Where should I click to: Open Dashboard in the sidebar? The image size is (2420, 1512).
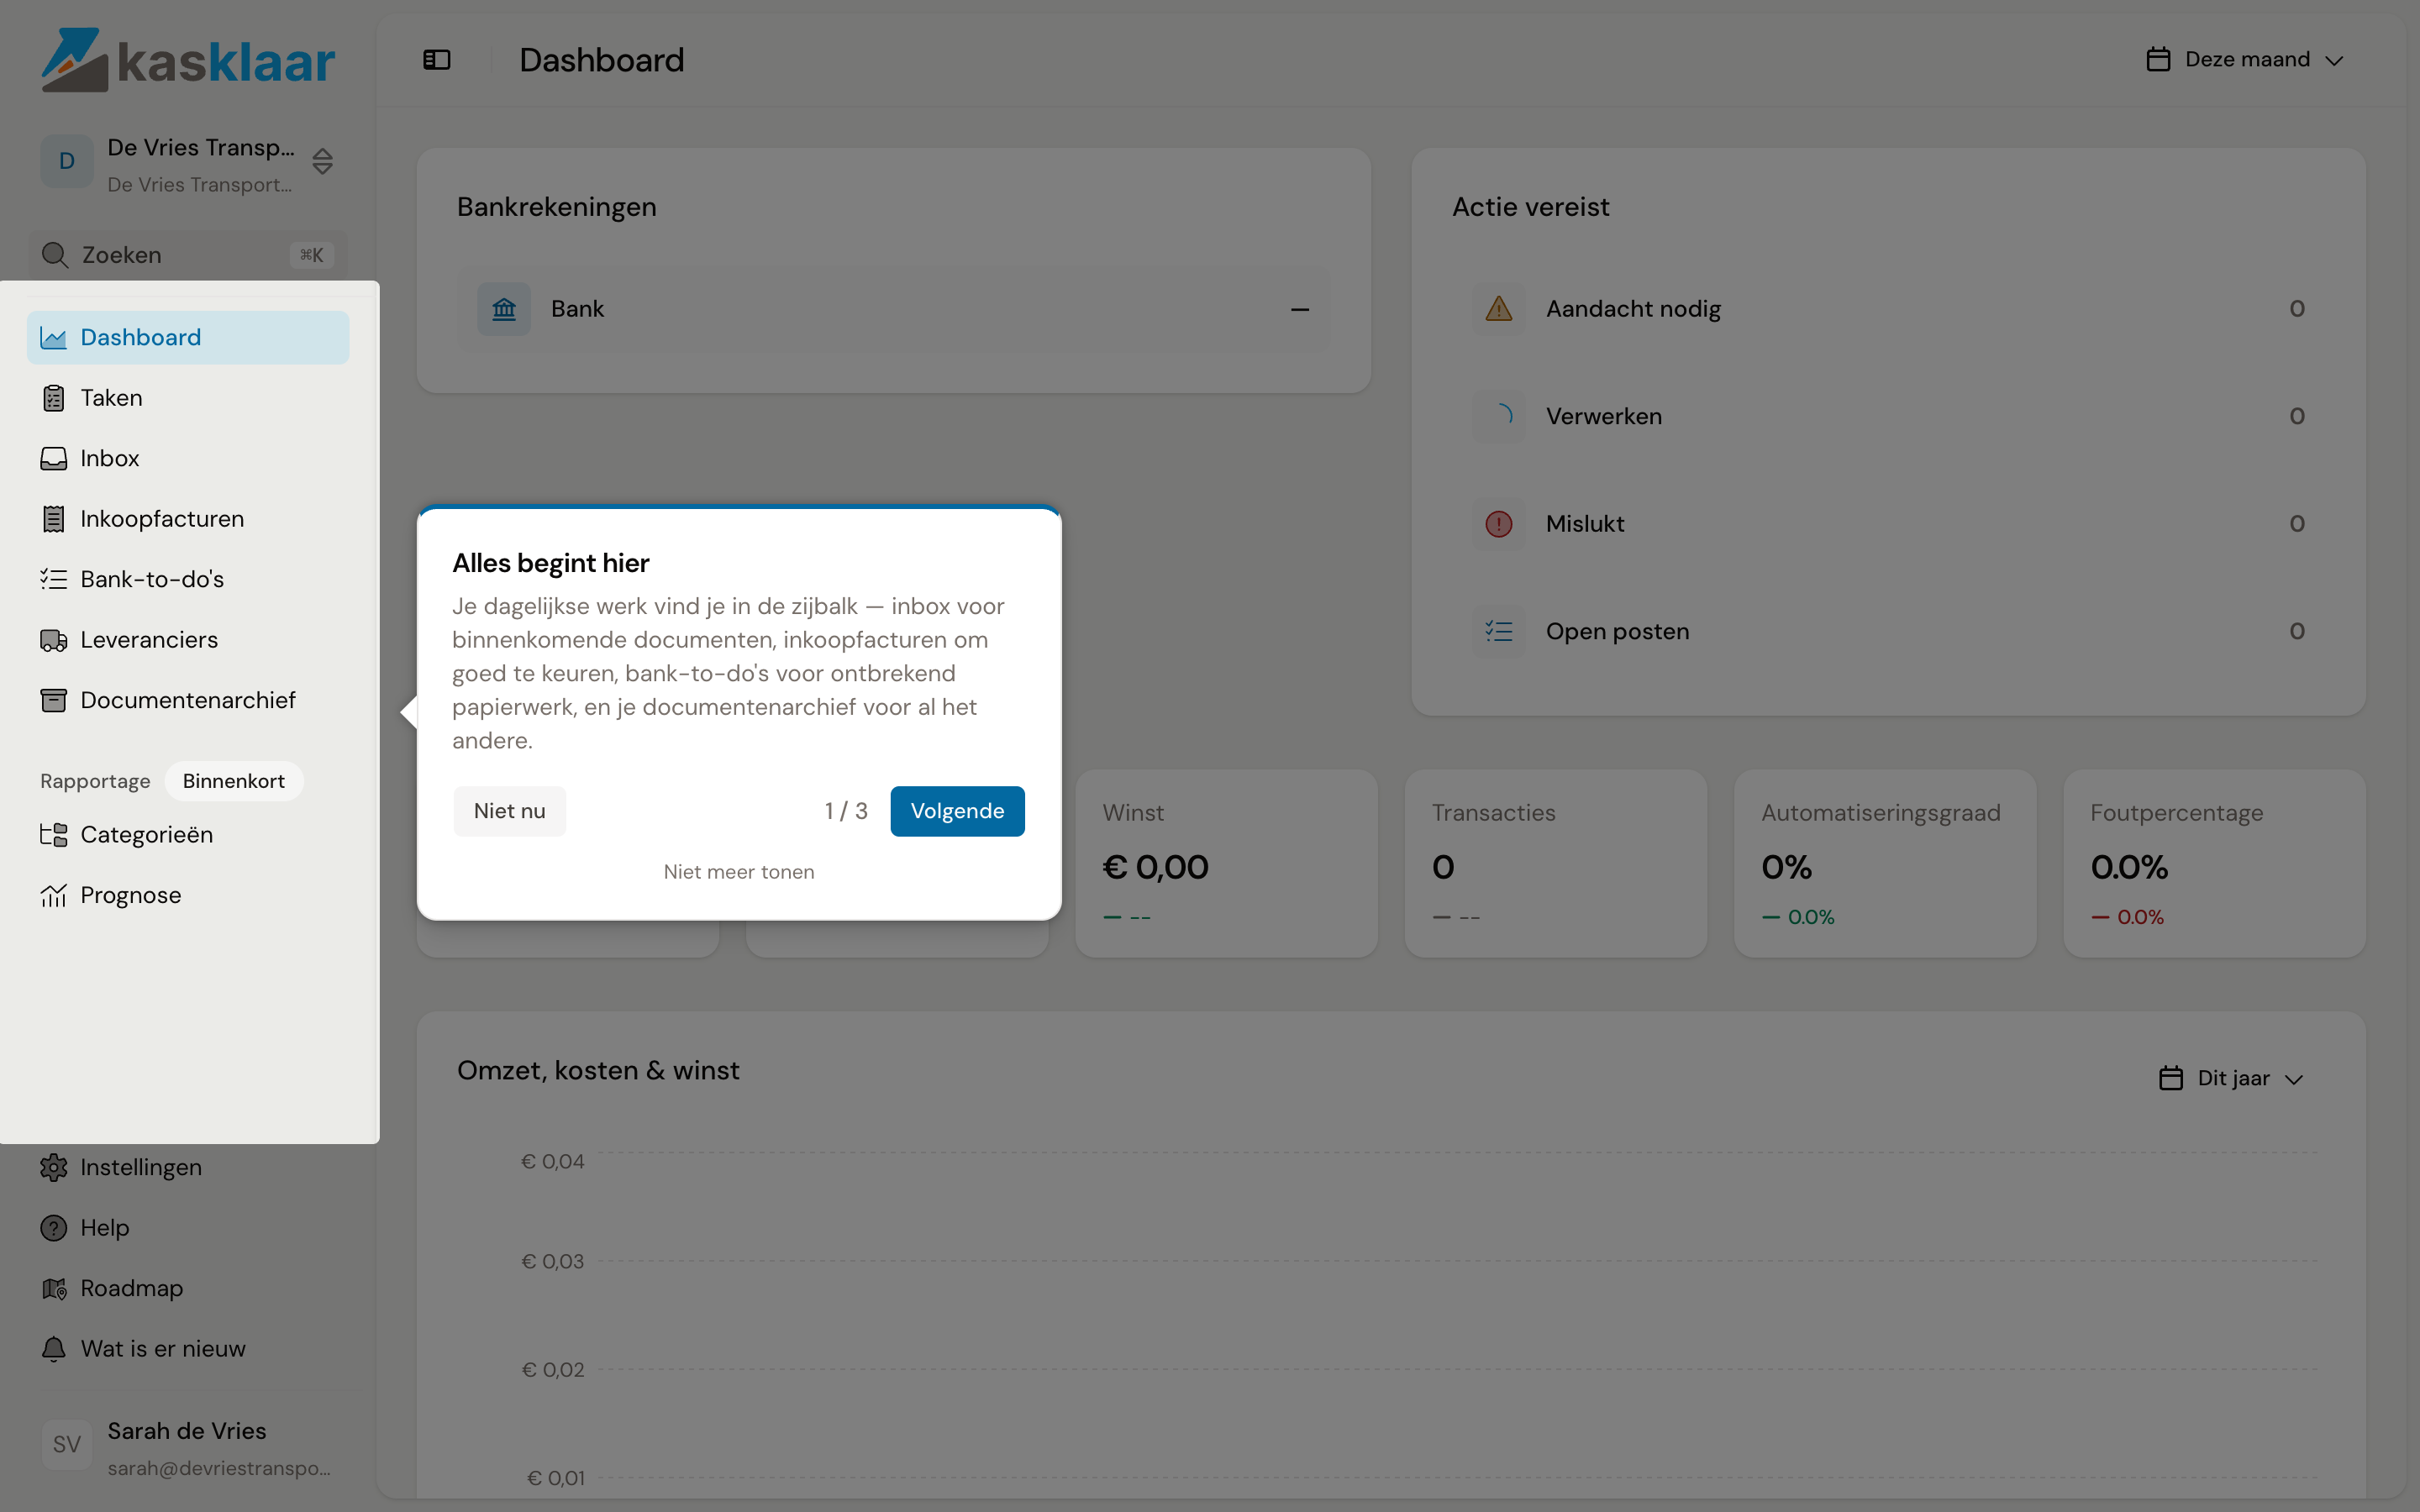click(188, 338)
